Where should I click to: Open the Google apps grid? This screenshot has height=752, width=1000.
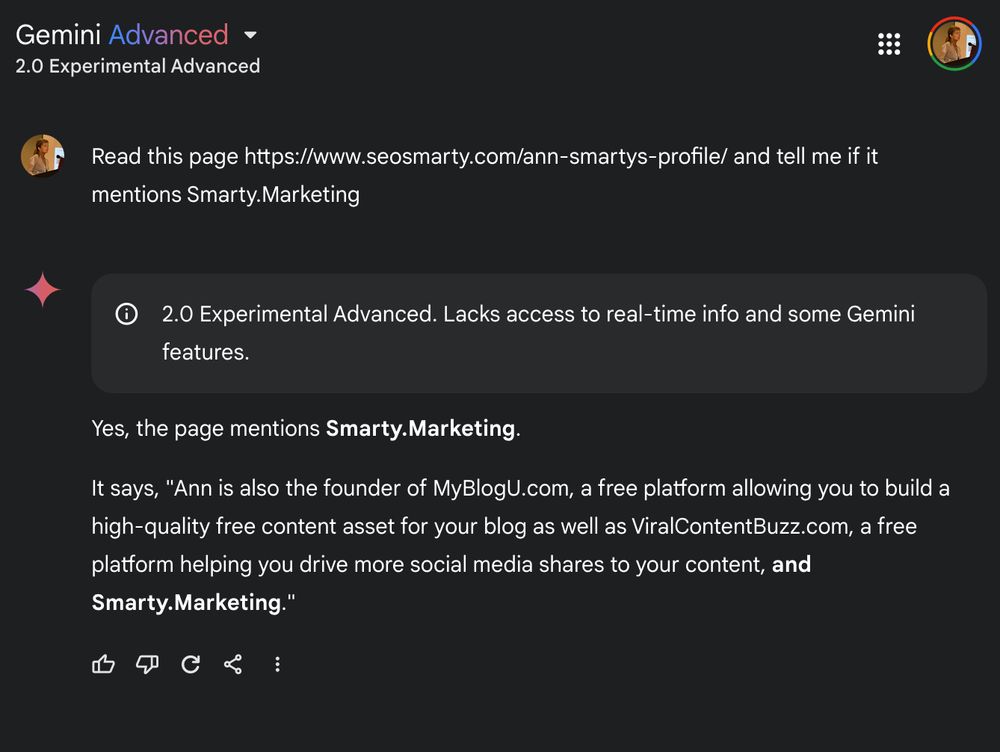coord(888,44)
